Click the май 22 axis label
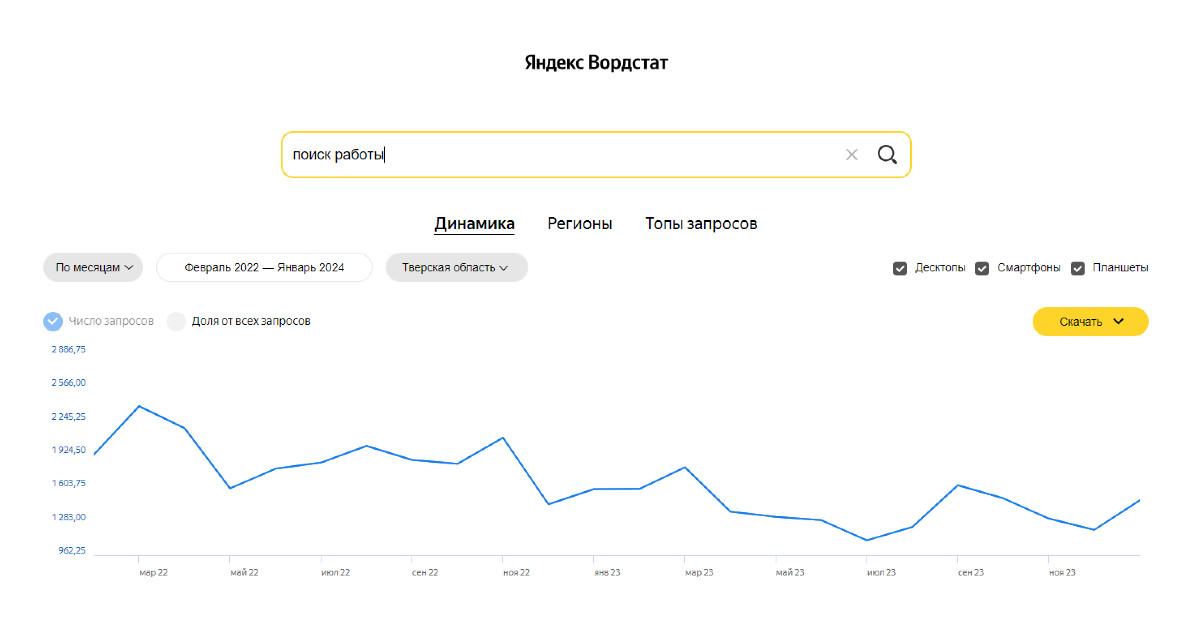This screenshot has width=1200, height=630. tap(244, 573)
